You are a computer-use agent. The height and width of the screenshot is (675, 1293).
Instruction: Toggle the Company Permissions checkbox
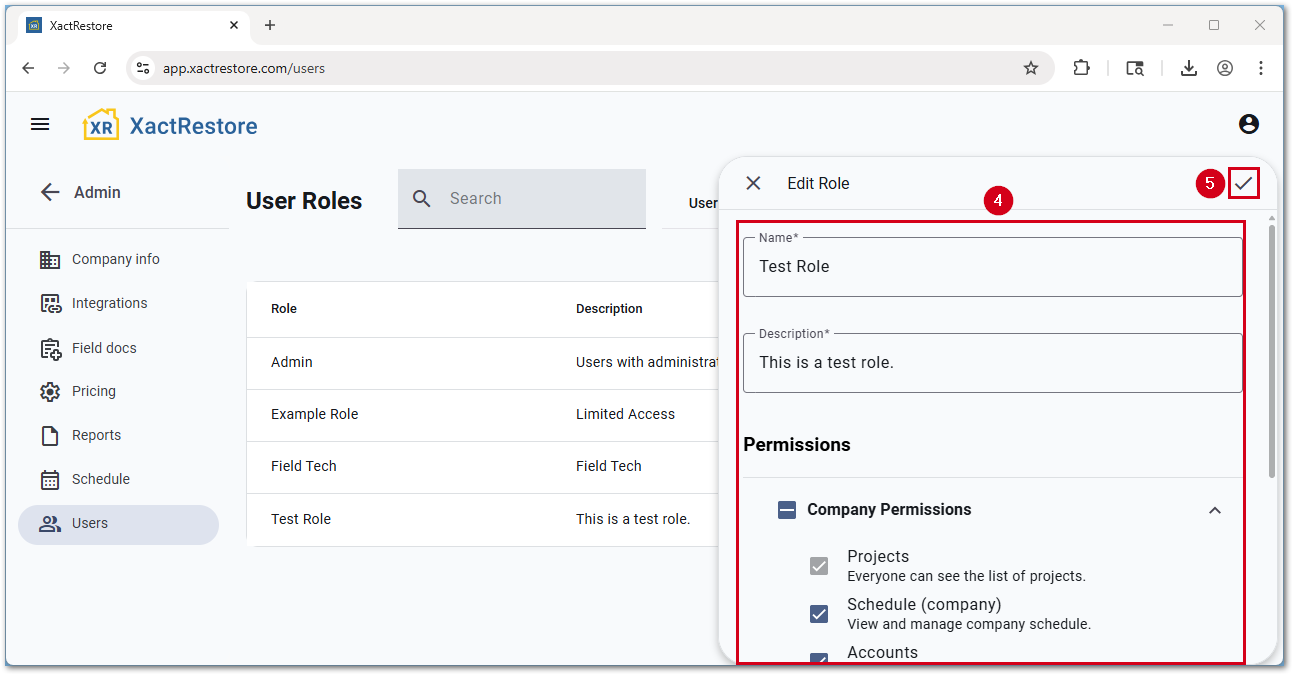point(787,510)
